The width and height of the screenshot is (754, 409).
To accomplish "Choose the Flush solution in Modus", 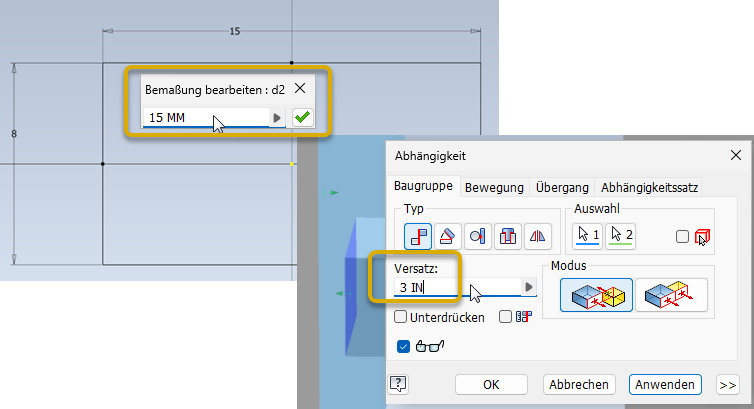I will [x=671, y=295].
